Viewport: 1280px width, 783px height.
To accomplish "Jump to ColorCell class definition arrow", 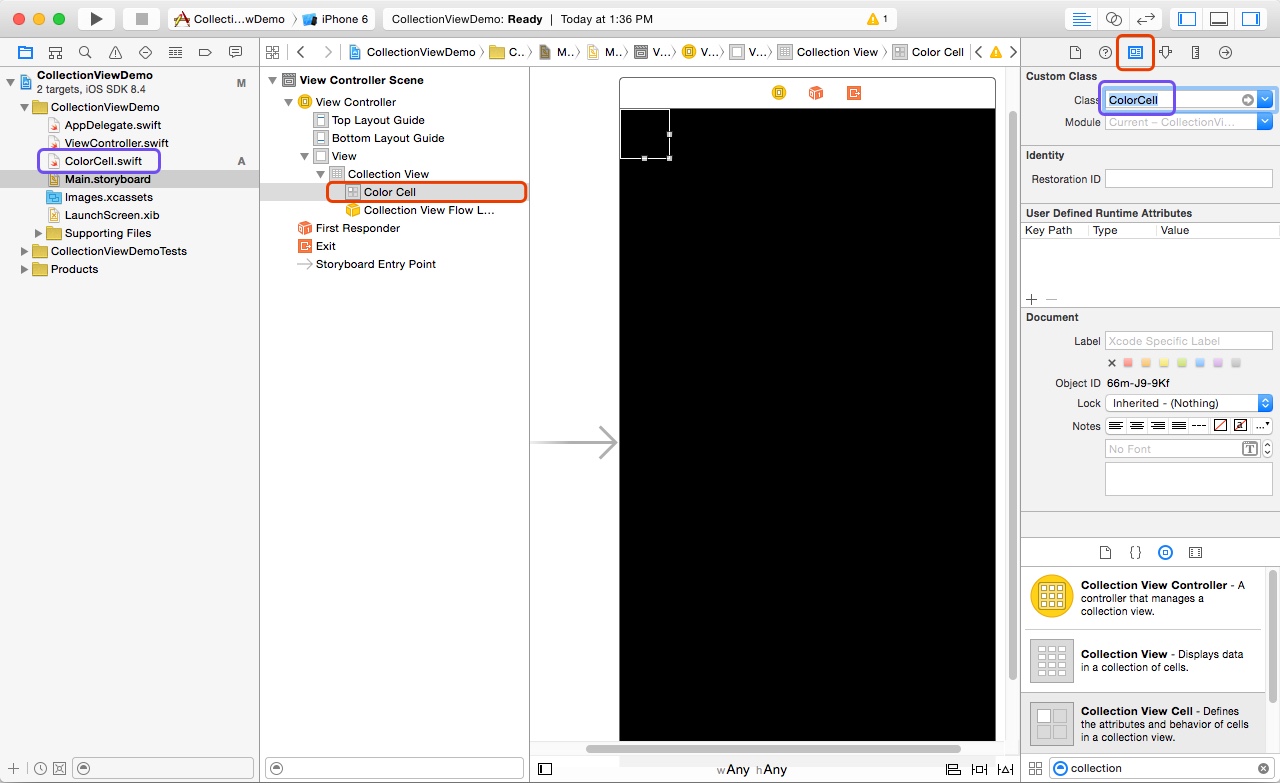I will coord(1248,100).
